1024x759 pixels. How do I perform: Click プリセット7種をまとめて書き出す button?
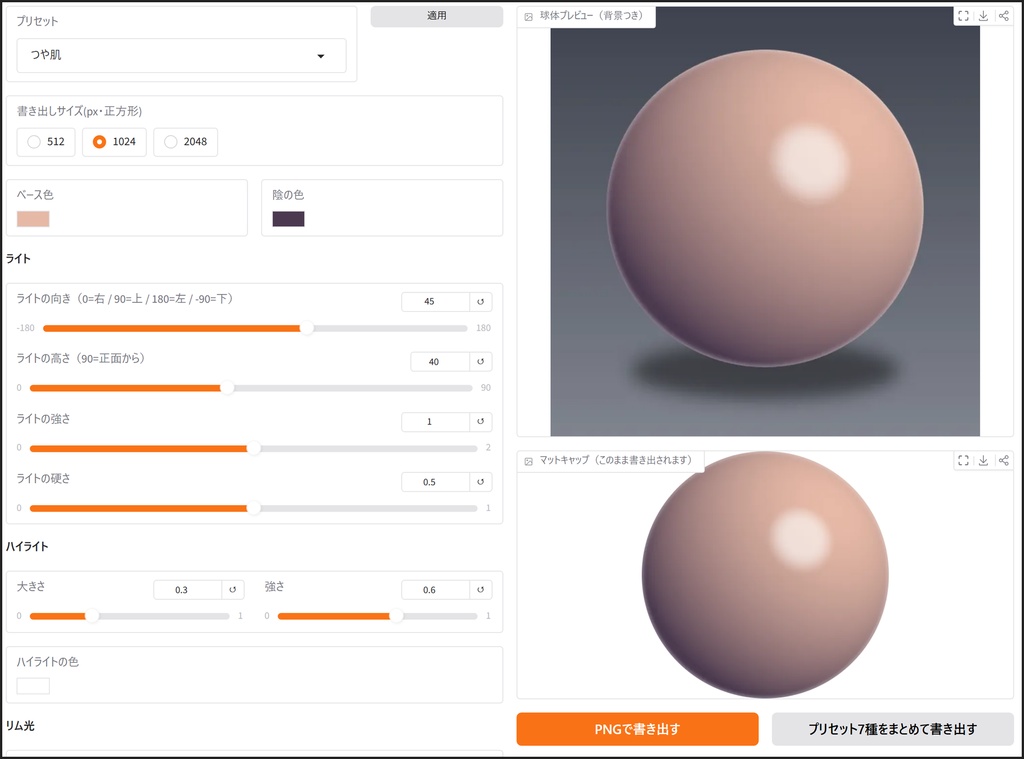click(893, 729)
